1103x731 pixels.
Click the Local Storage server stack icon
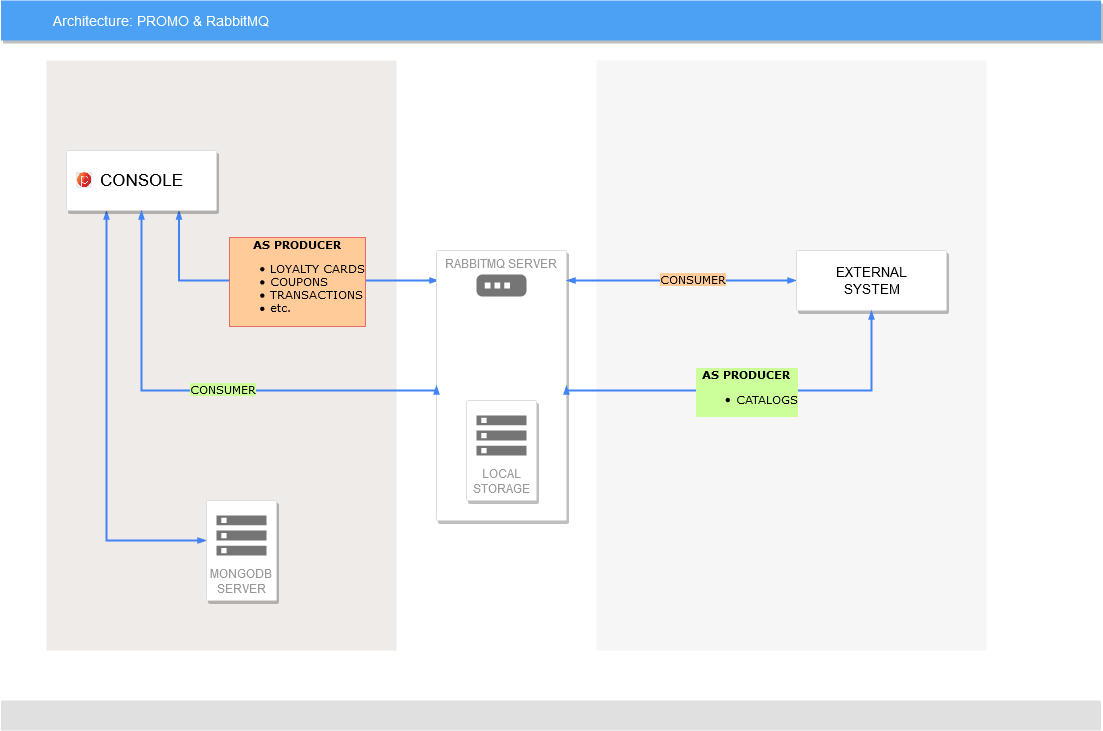pyautogui.click(x=501, y=436)
